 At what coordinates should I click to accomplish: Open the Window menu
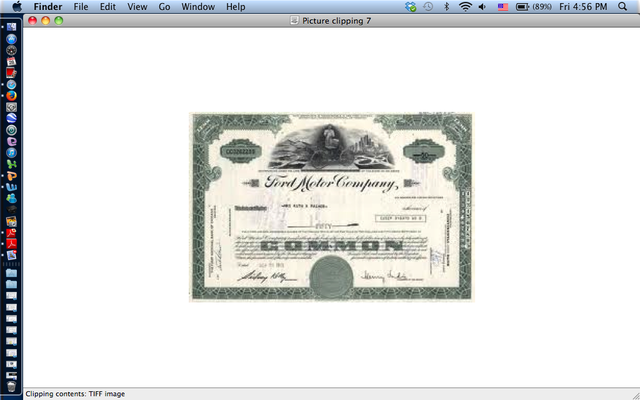tap(198, 7)
